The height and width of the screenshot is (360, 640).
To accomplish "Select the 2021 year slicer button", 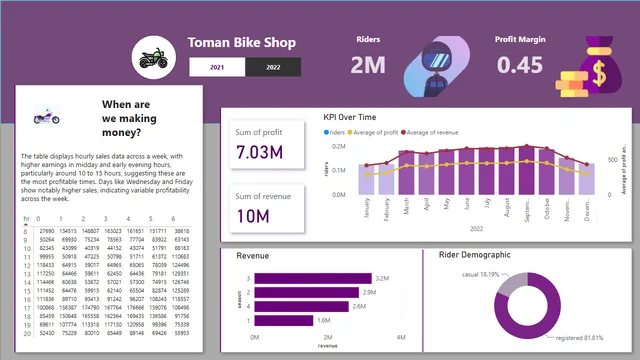I will (x=217, y=67).
